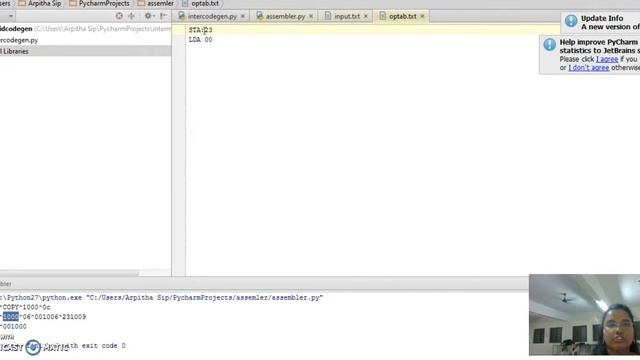The height and width of the screenshot is (360, 640).
Task: Click the 'STA 23' line in editor
Action: pos(200,30)
